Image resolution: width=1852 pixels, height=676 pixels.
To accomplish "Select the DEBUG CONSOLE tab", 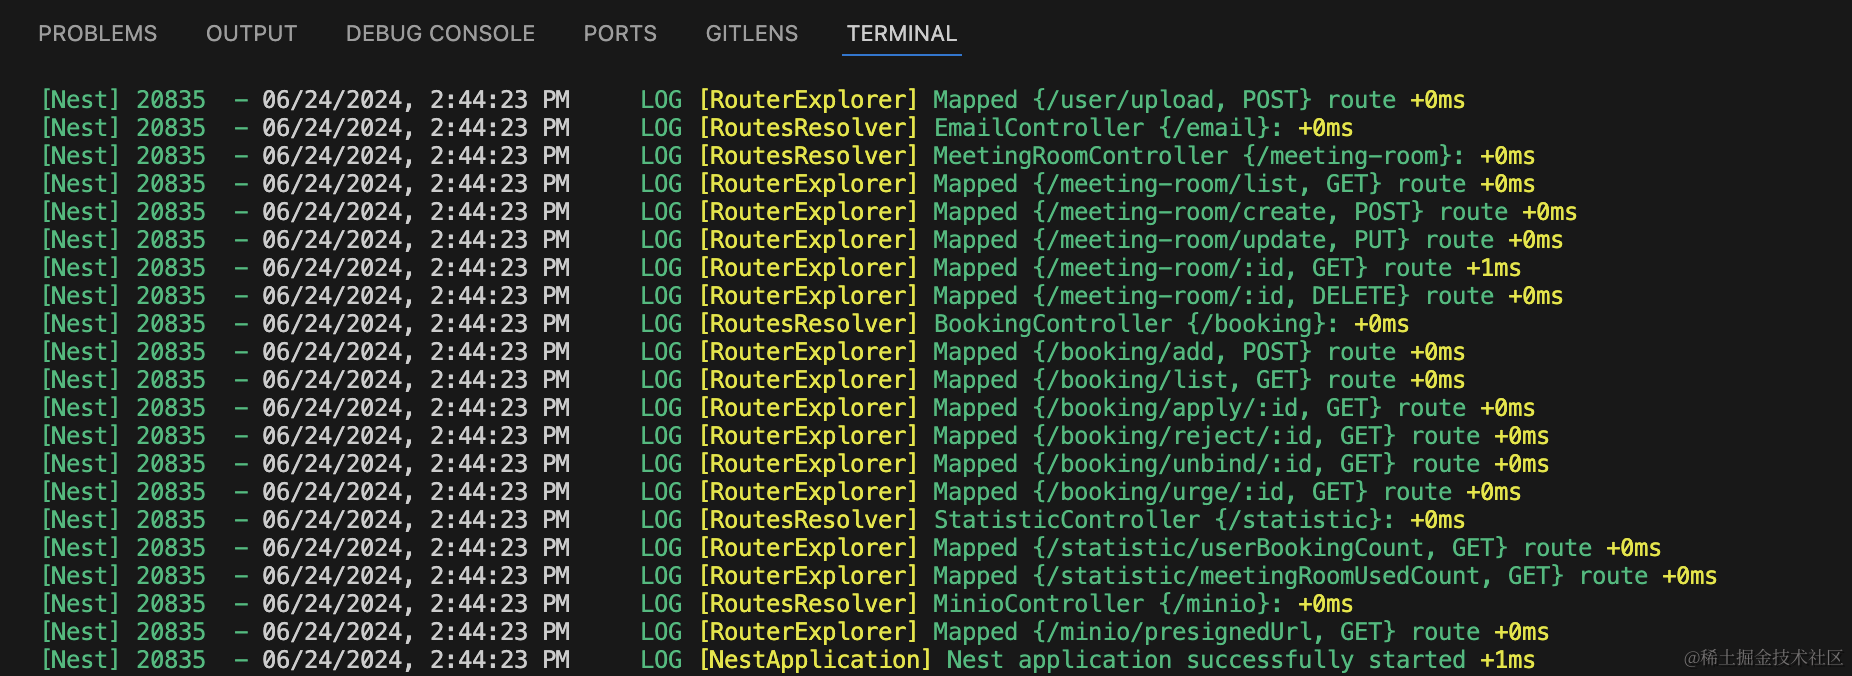I will click(440, 34).
